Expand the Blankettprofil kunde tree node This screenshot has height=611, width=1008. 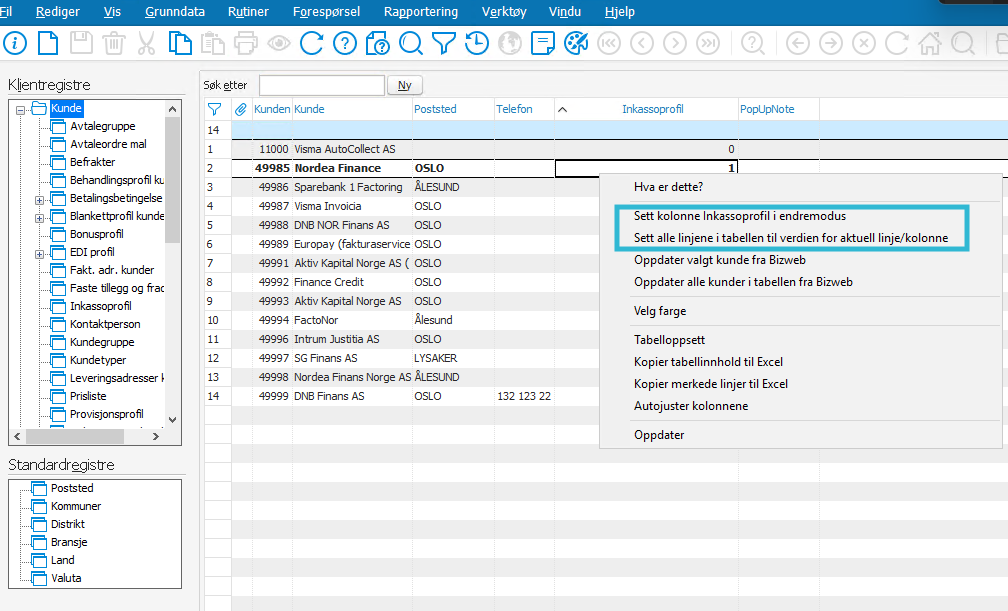point(39,218)
